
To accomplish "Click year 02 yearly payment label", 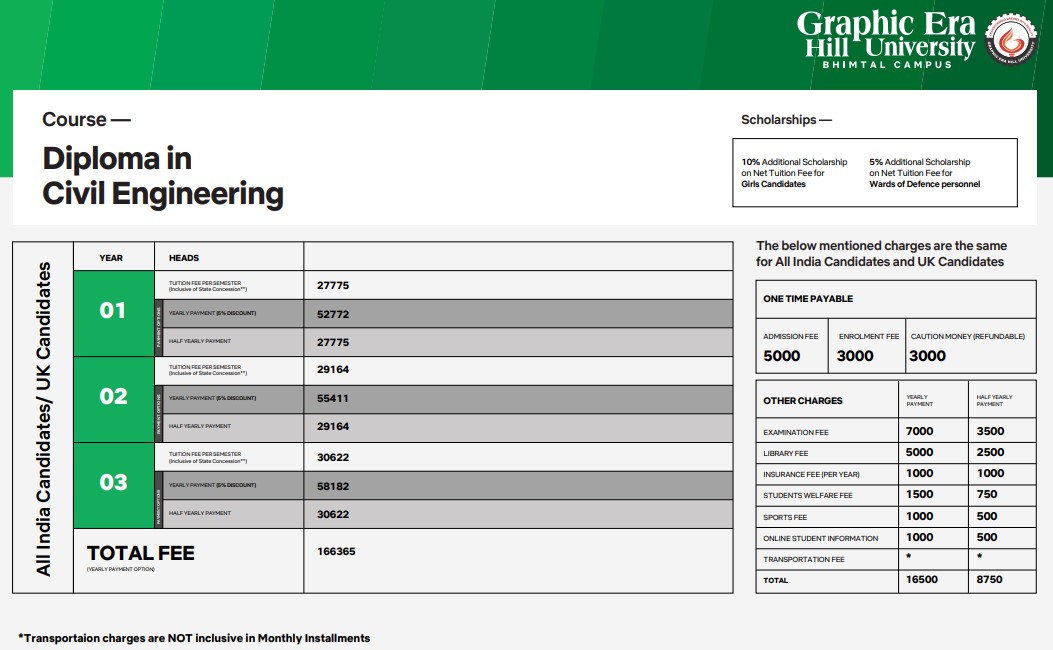I will 212,398.
